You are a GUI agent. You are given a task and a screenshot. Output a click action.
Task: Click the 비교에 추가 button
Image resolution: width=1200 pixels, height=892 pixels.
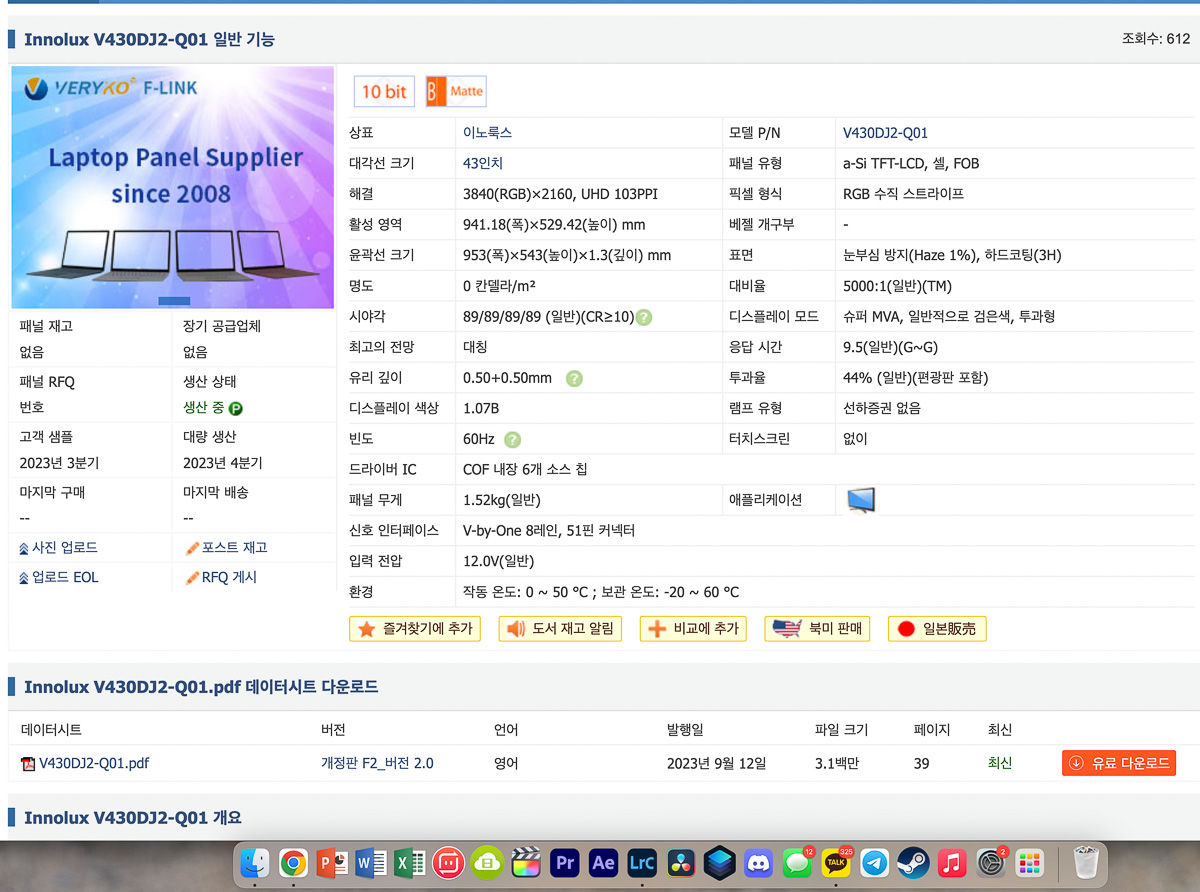(693, 629)
